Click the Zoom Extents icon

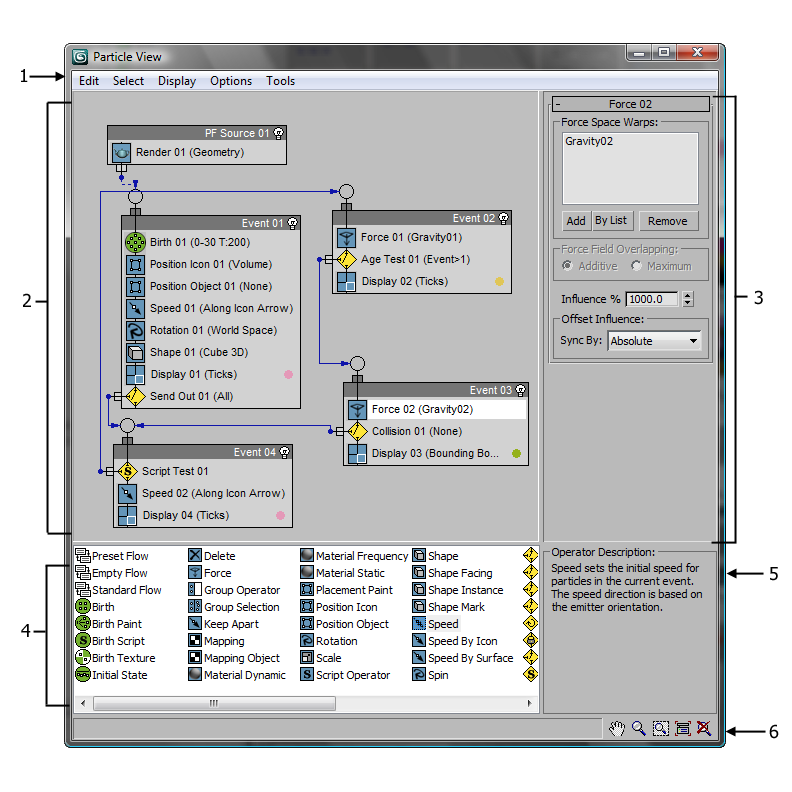click(683, 728)
